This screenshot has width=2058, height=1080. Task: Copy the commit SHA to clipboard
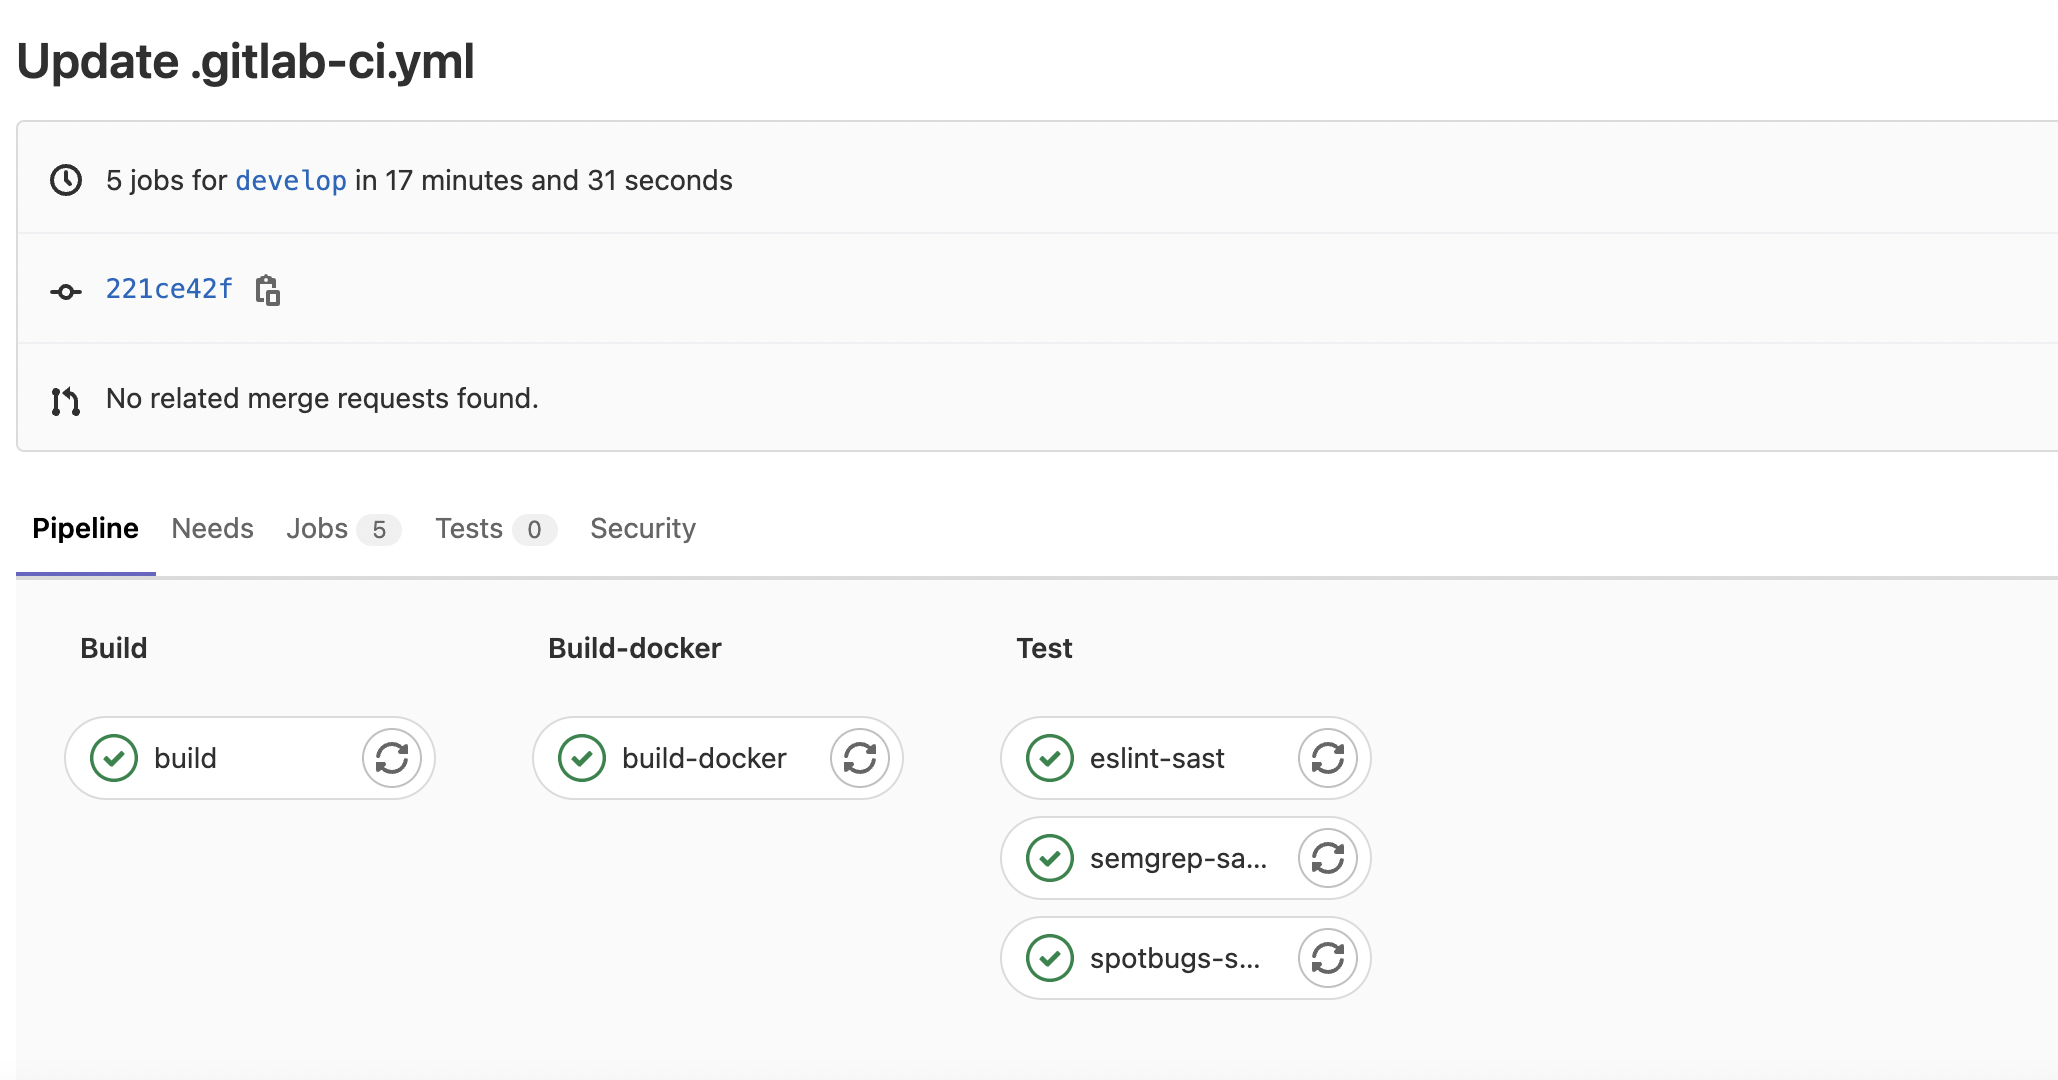pyautogui.click(x=267, y=290)
